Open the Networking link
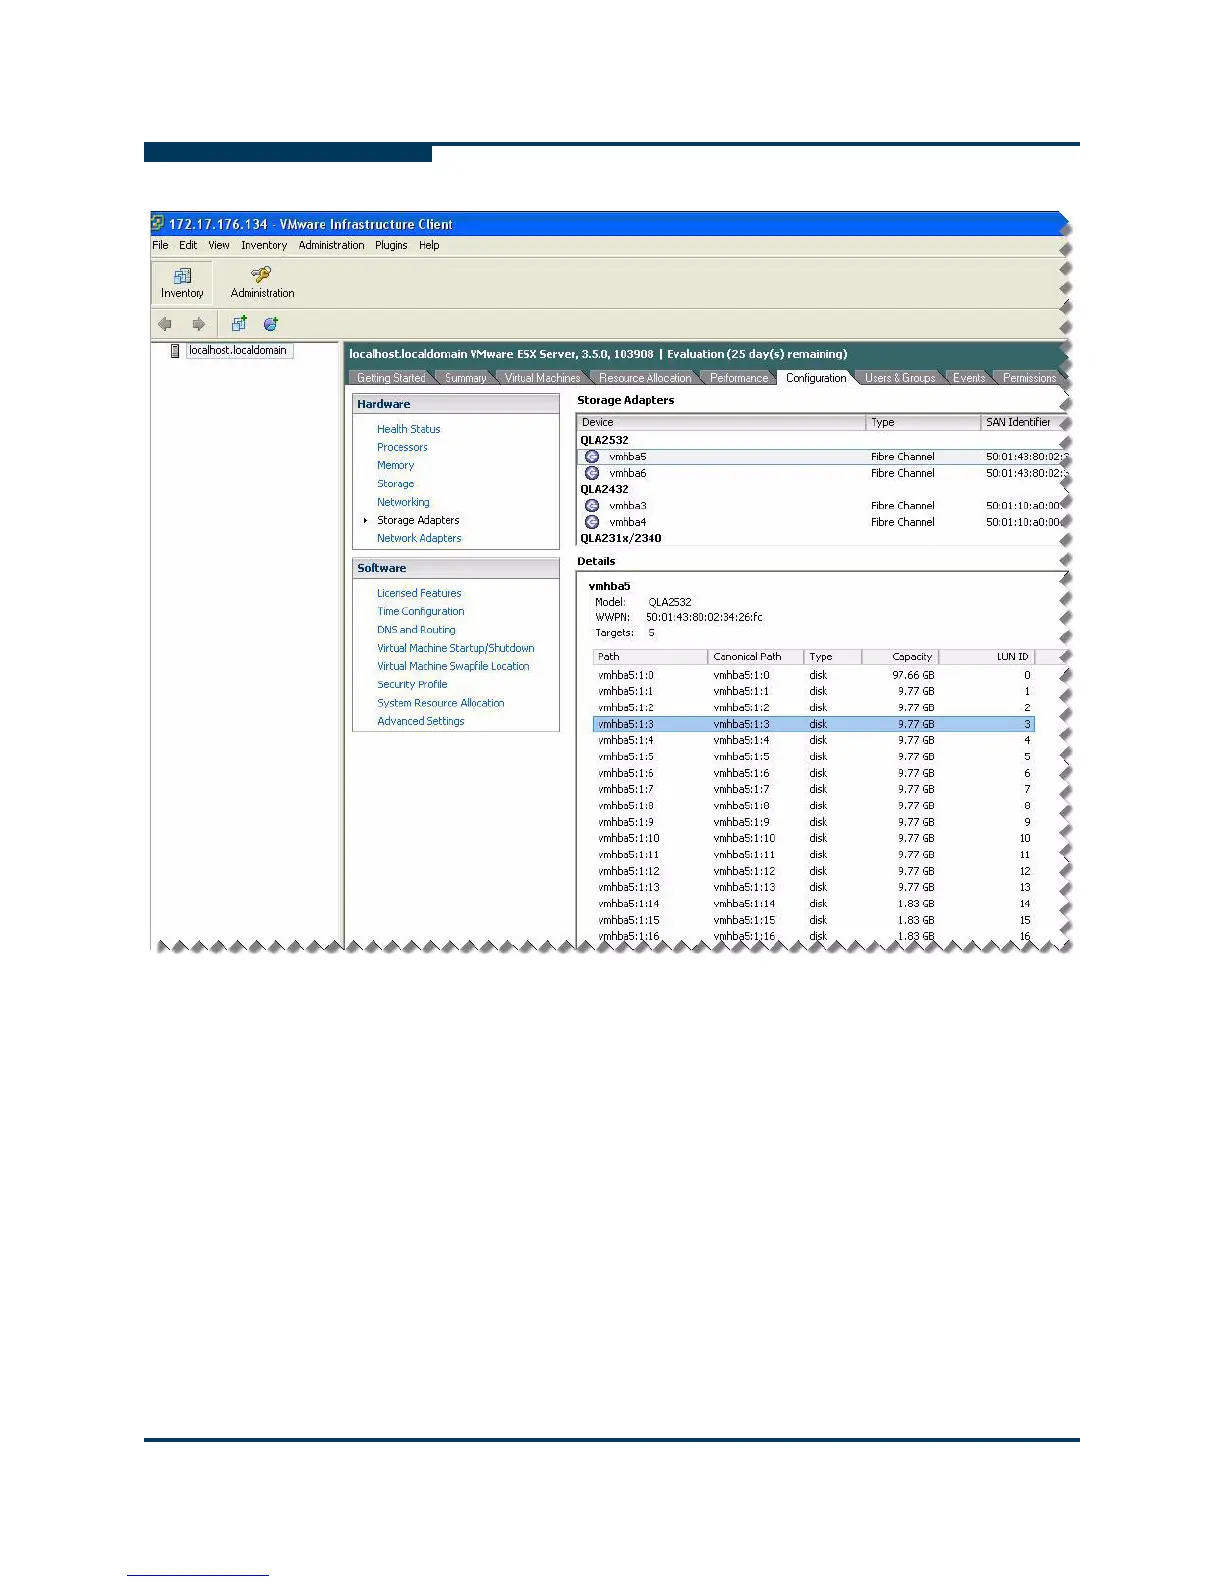This screenshot has width=1224, height=1584. coord(403,502)
